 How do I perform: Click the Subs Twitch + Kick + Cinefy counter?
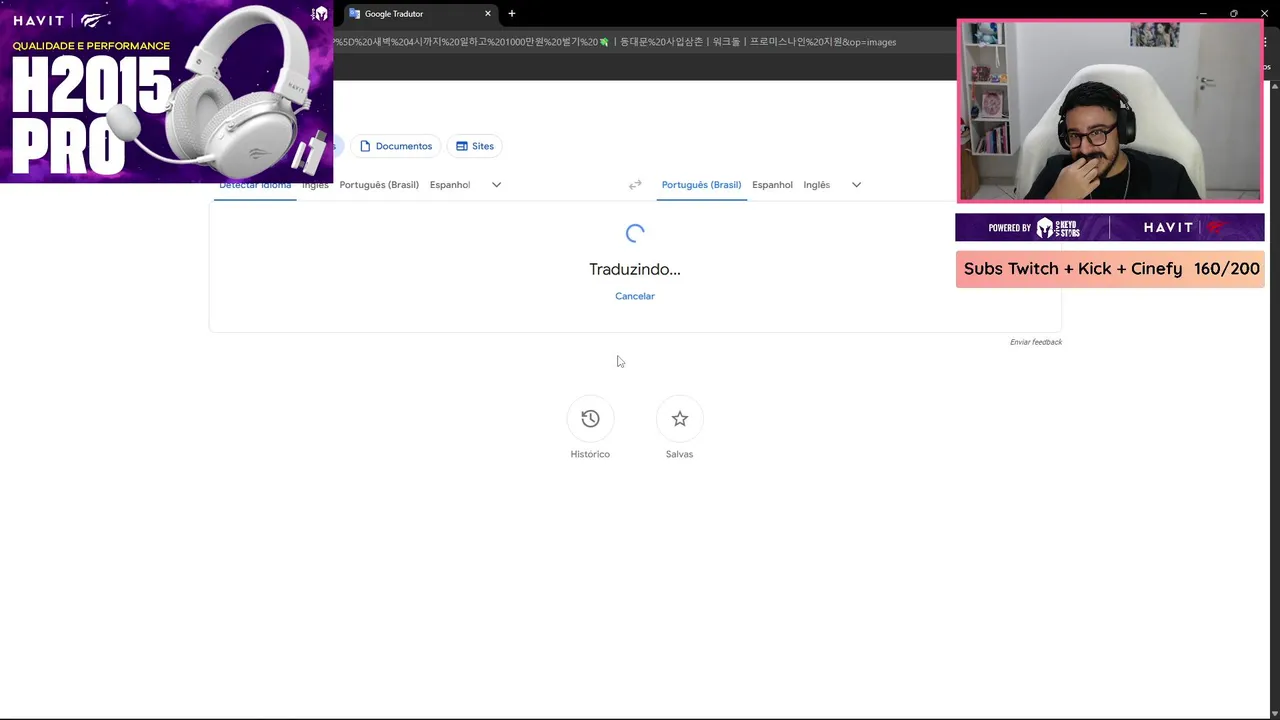coord(1110,269)
